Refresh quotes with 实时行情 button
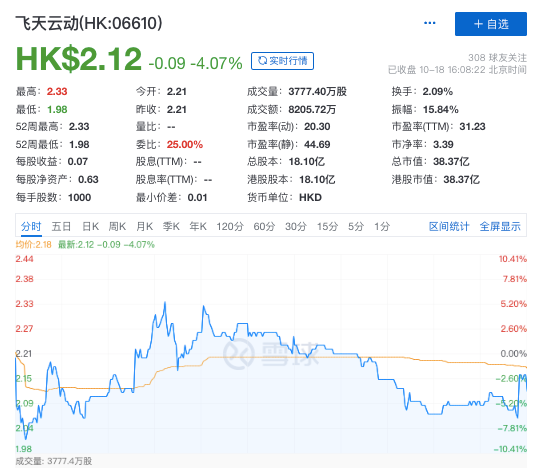540x468 pixels. click(x=282, y=61)
